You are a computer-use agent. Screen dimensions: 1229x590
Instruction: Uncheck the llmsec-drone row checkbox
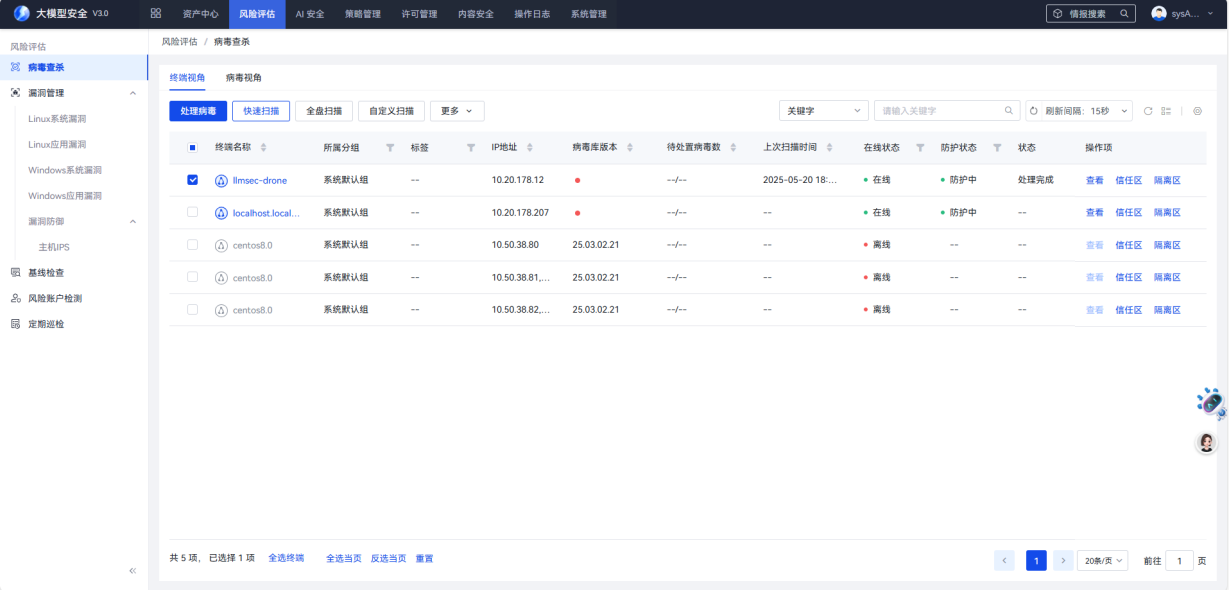193,180
